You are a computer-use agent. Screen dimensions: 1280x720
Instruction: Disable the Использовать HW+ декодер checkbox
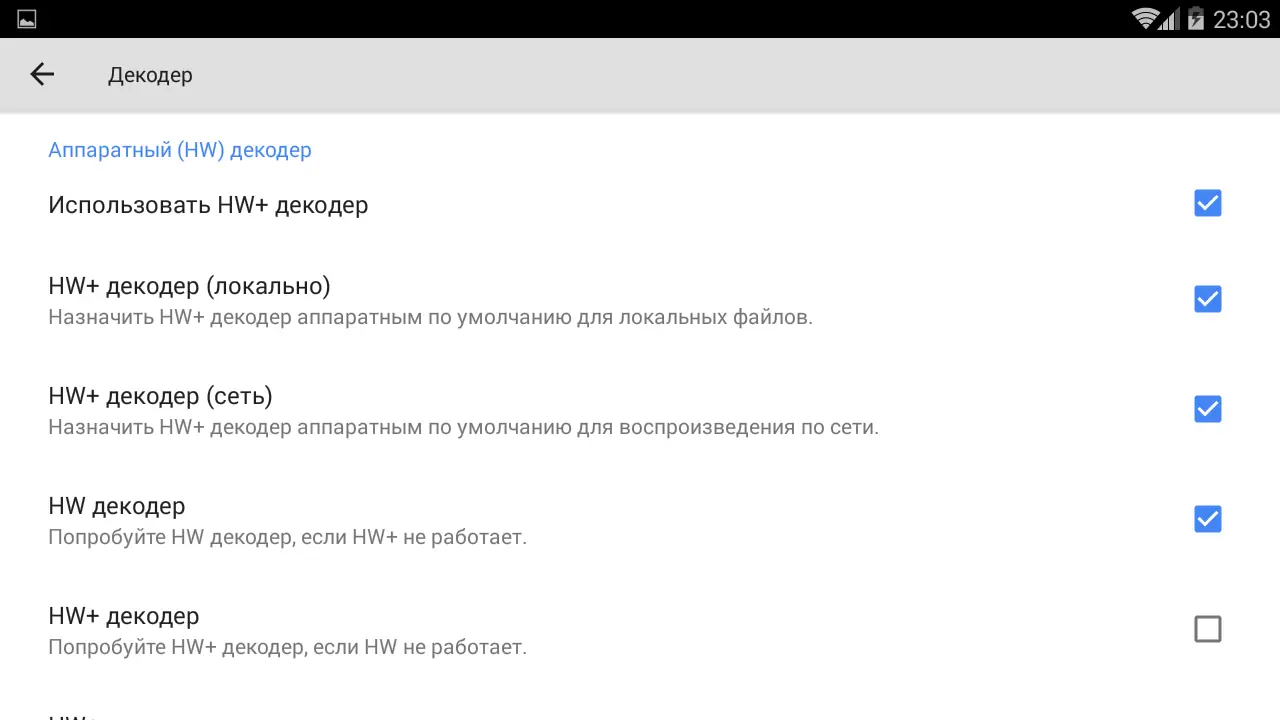coord(1207,203)
